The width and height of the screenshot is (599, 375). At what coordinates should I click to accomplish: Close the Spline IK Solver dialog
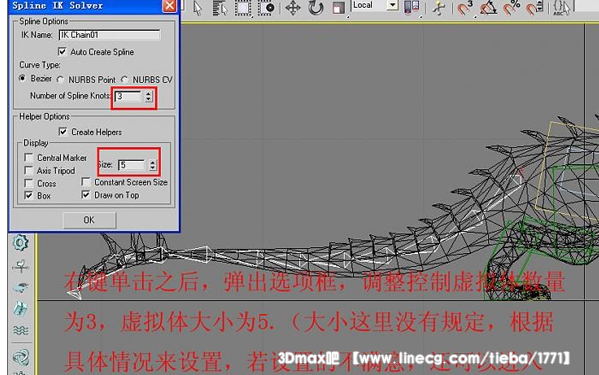point(169,6)
